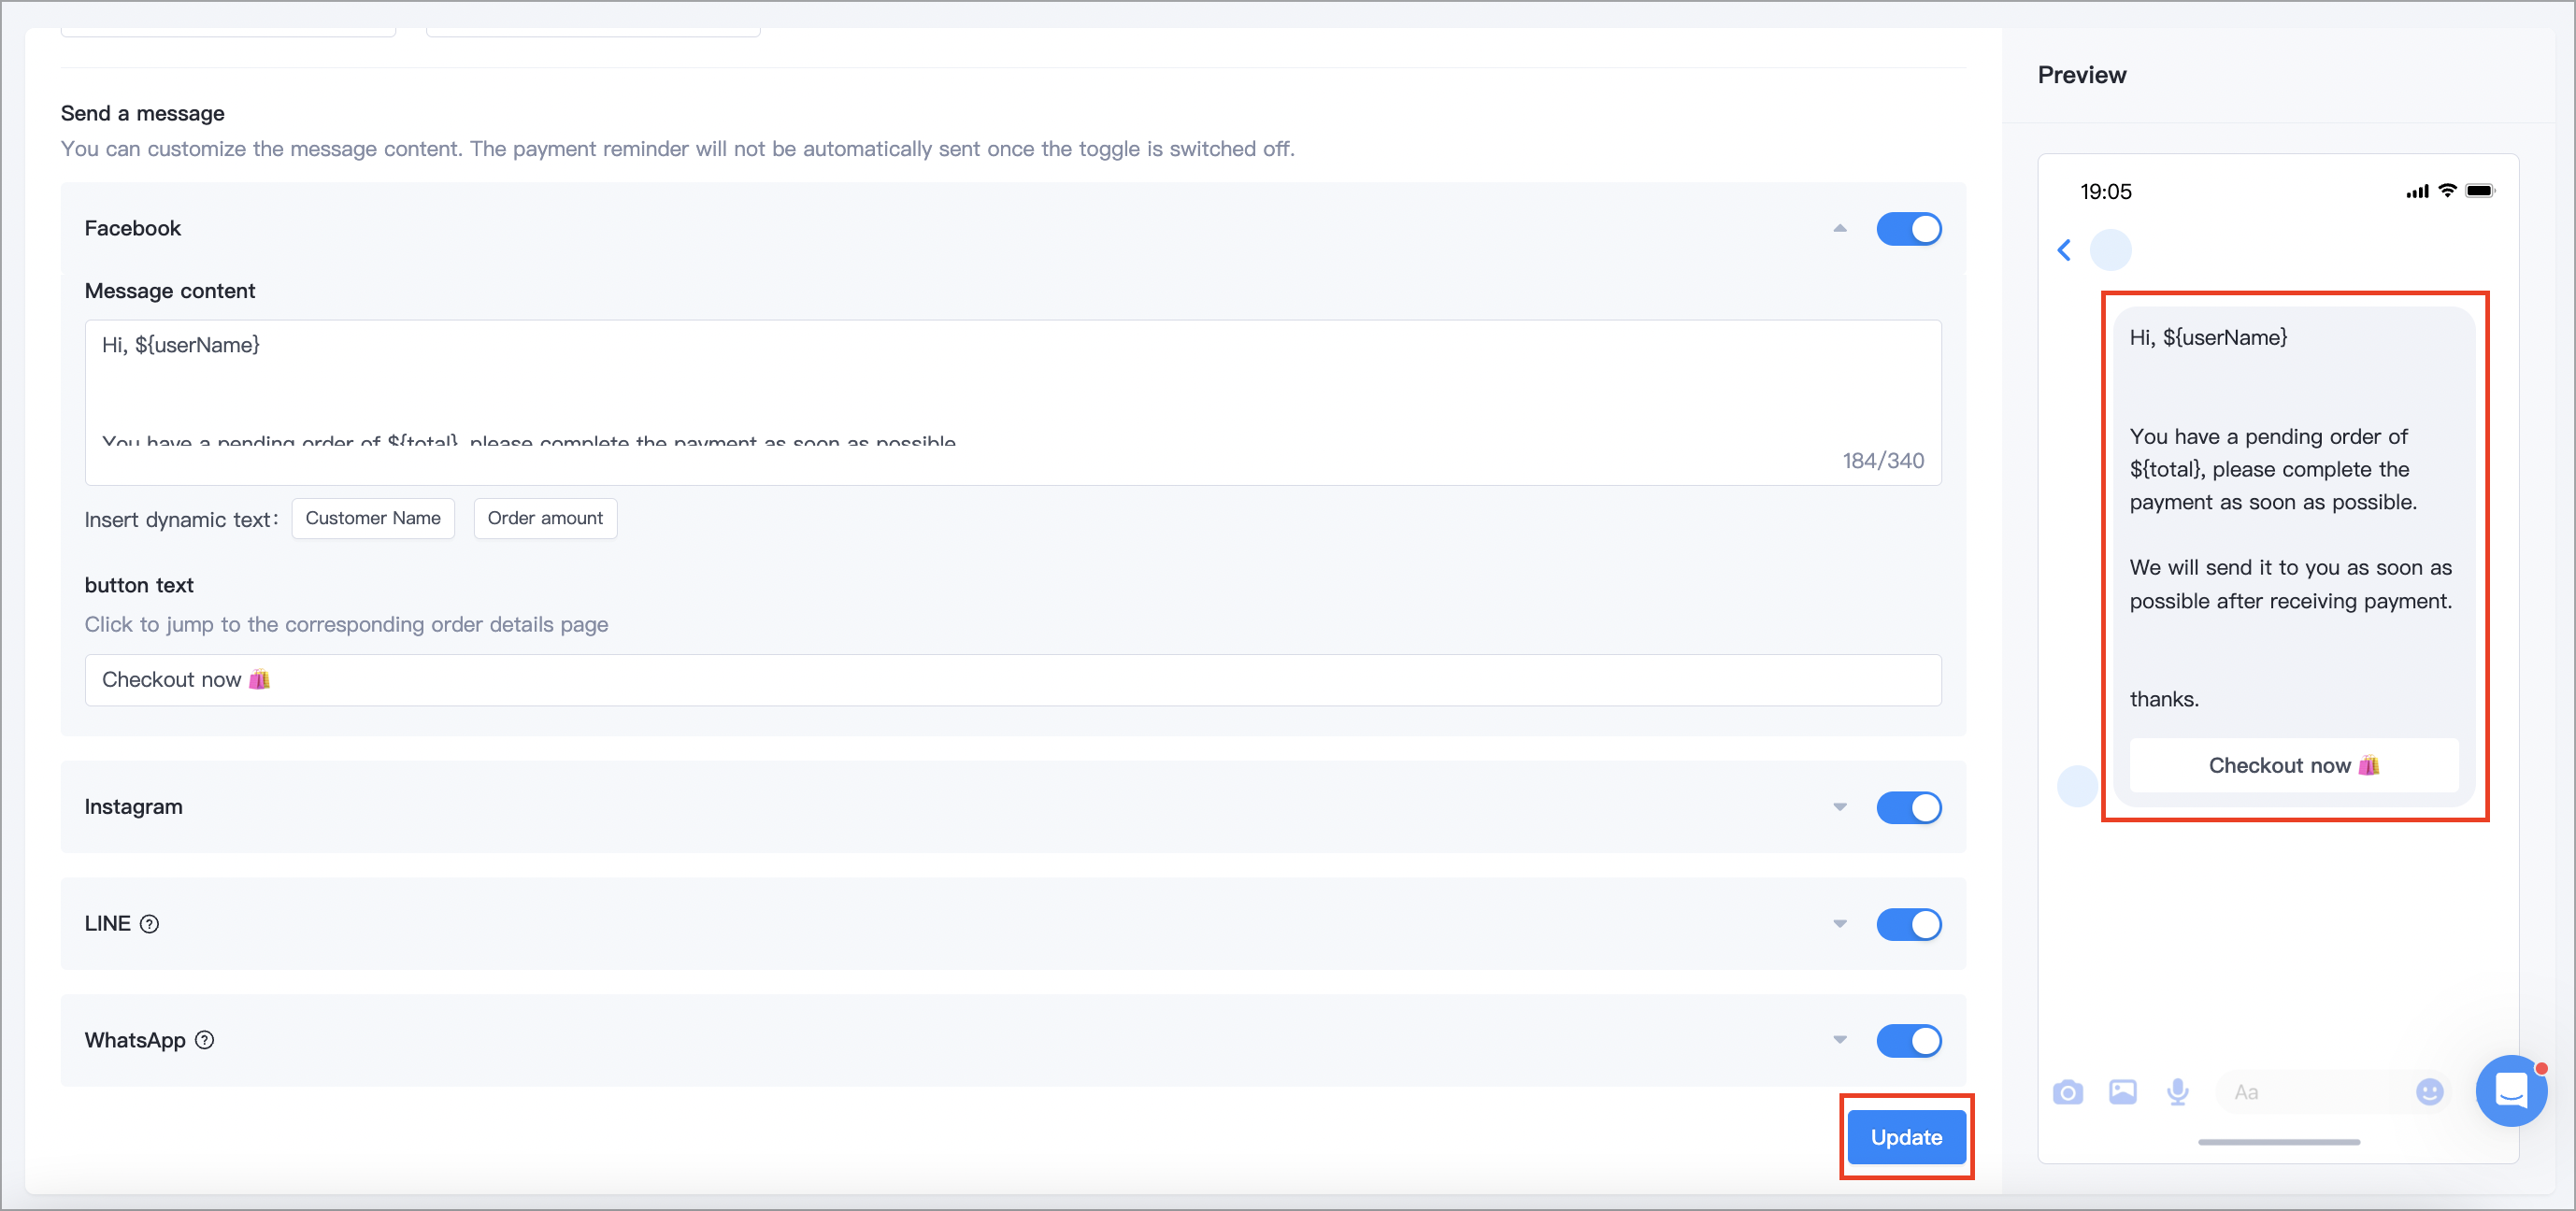2576x1211 pixels.
Task: Tap the camera icon in preview
Action: click(2068, 1092)
